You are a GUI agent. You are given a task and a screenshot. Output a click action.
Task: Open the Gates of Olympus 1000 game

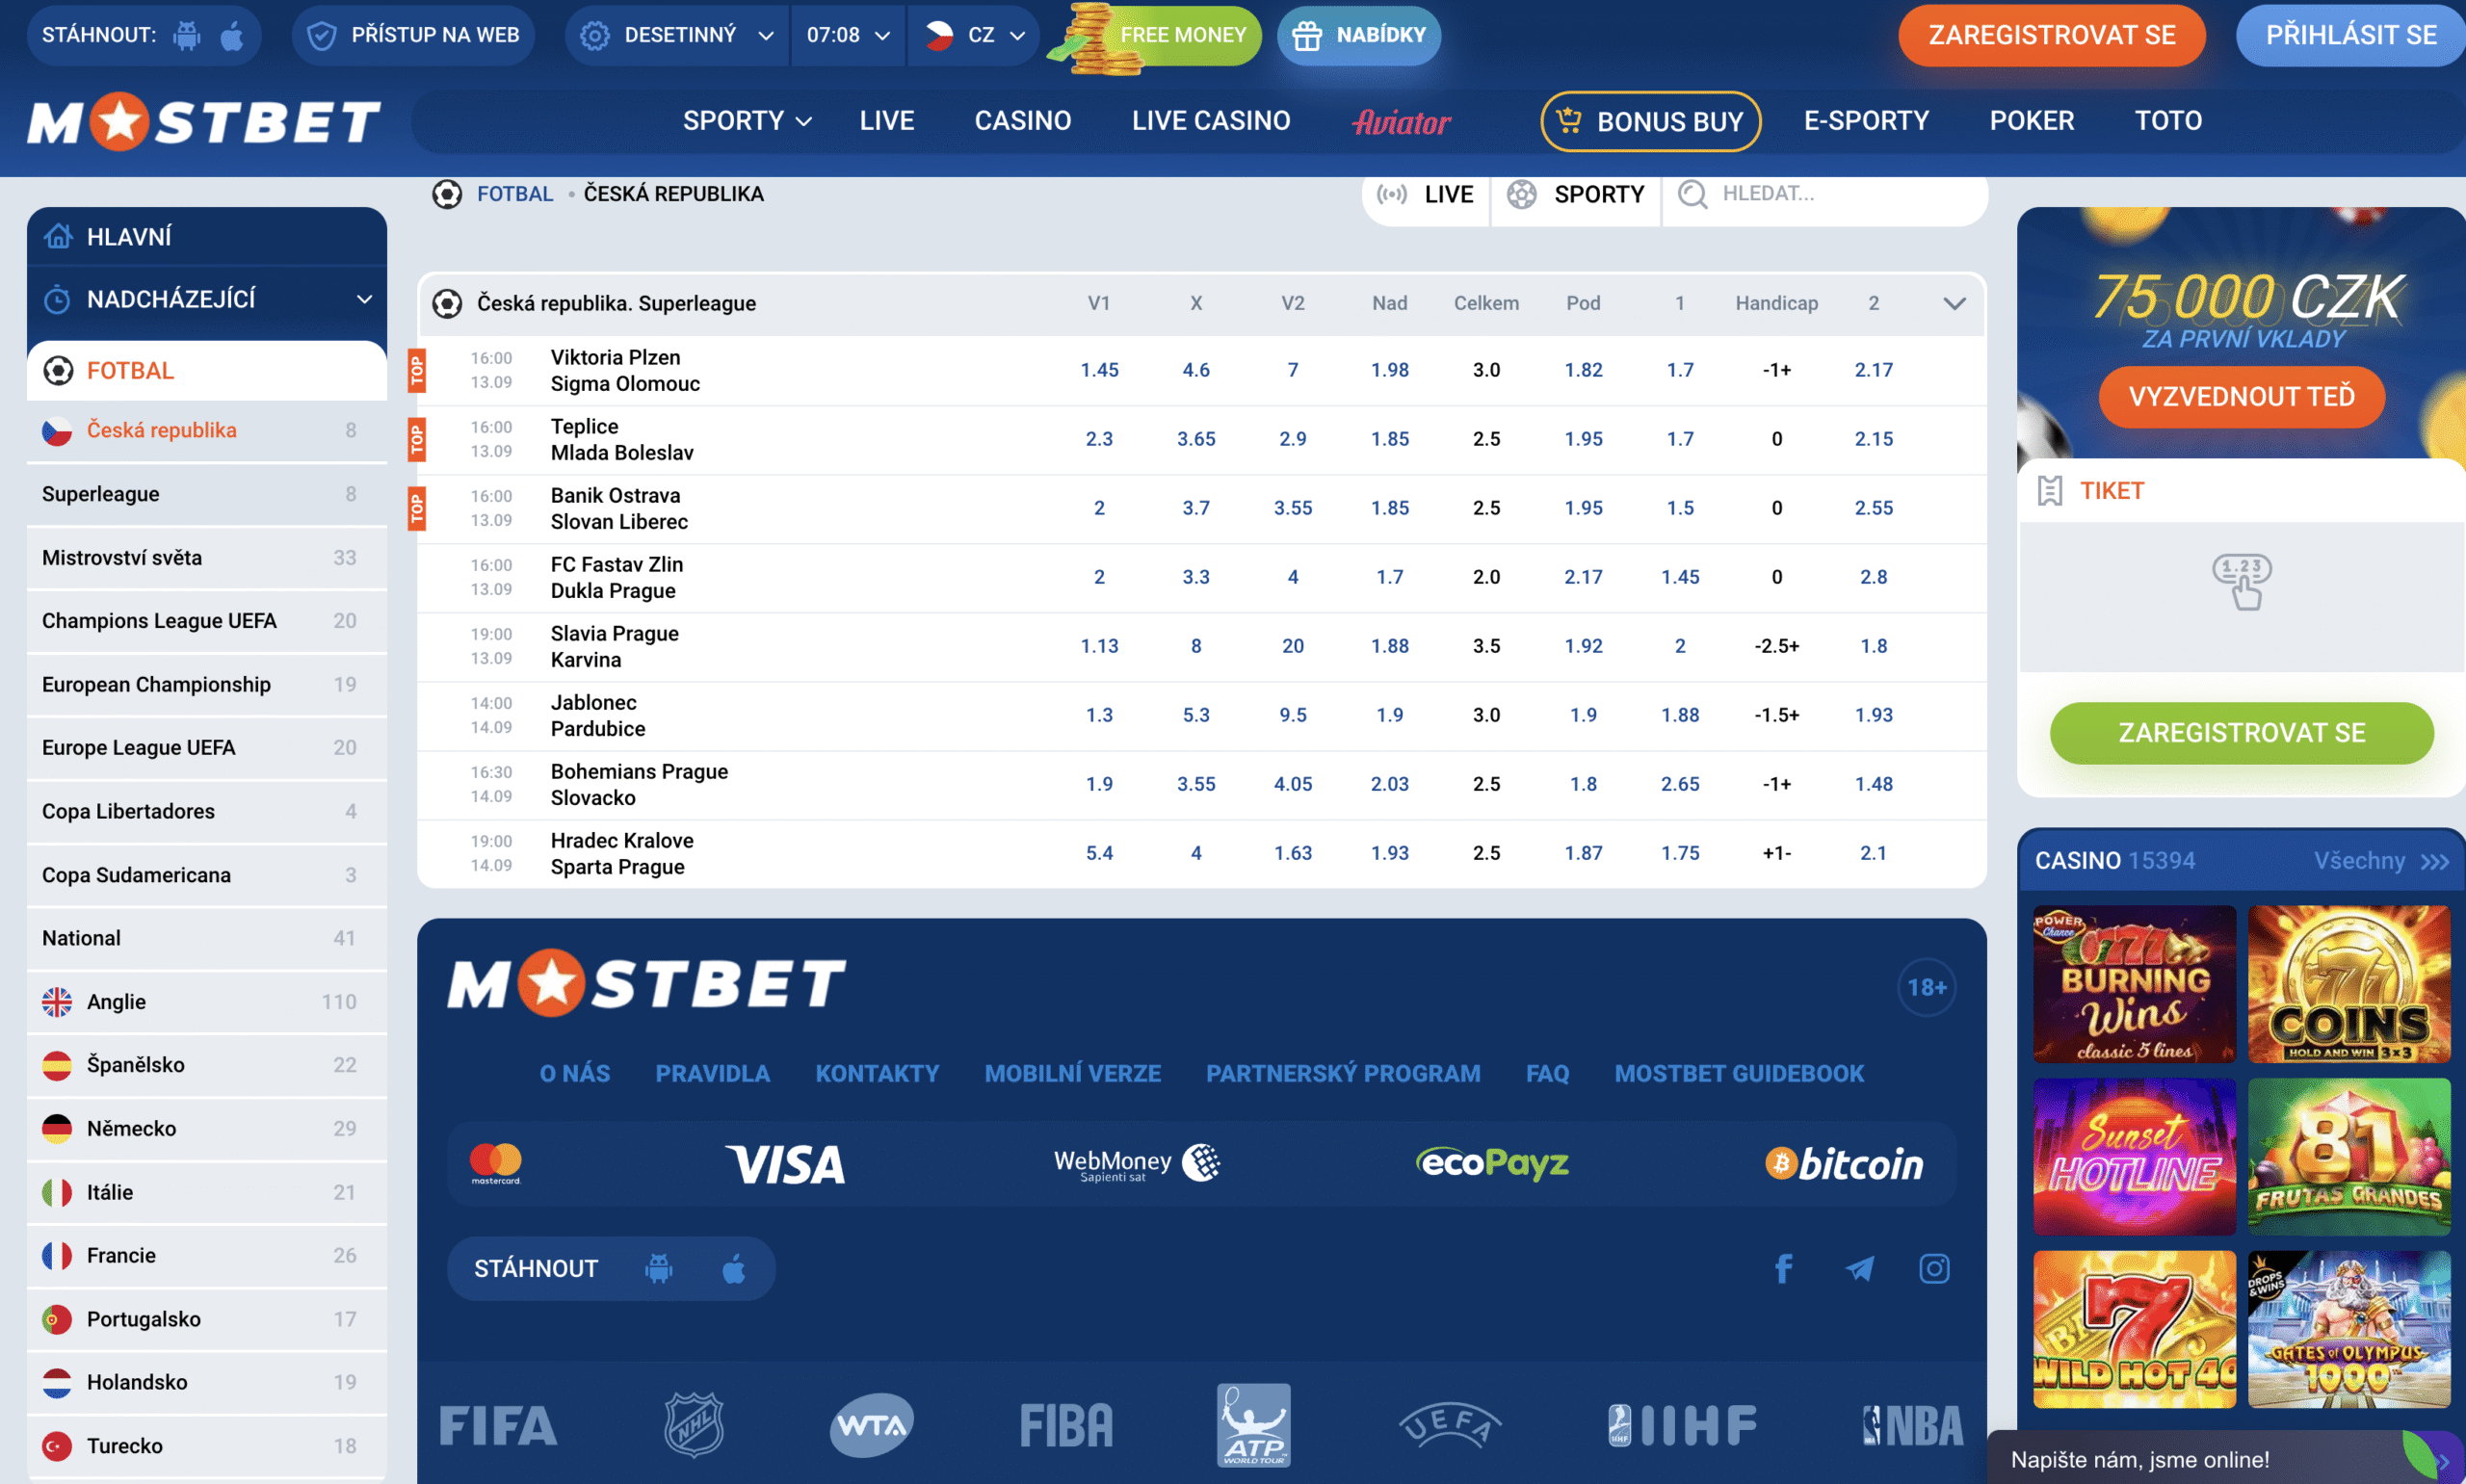tap(2349, 1329)
